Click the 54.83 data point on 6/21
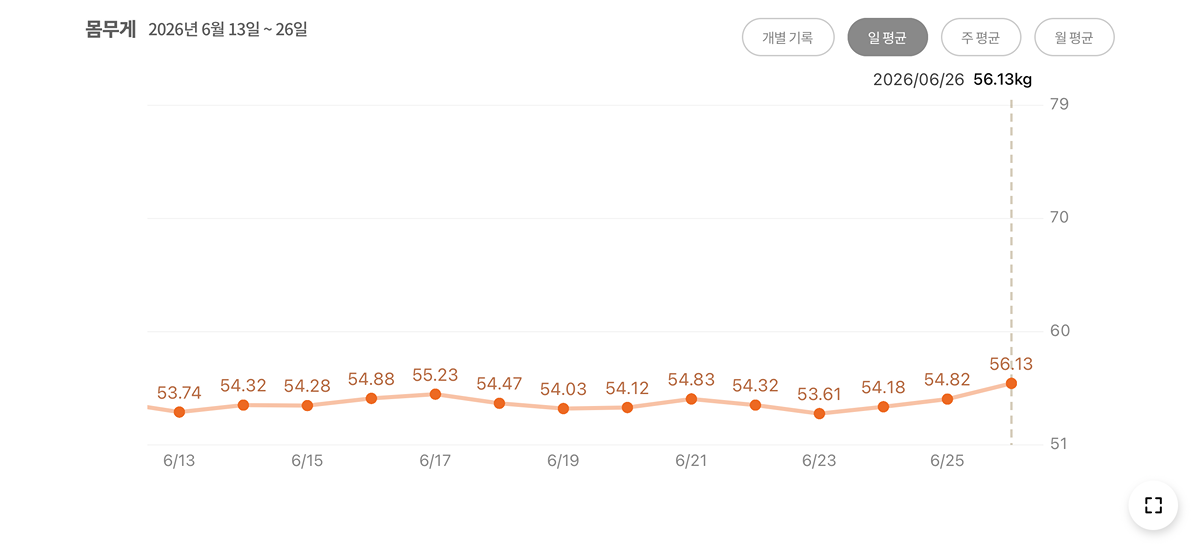Viewport: 1200px width, 552px height. click(691, 399)
